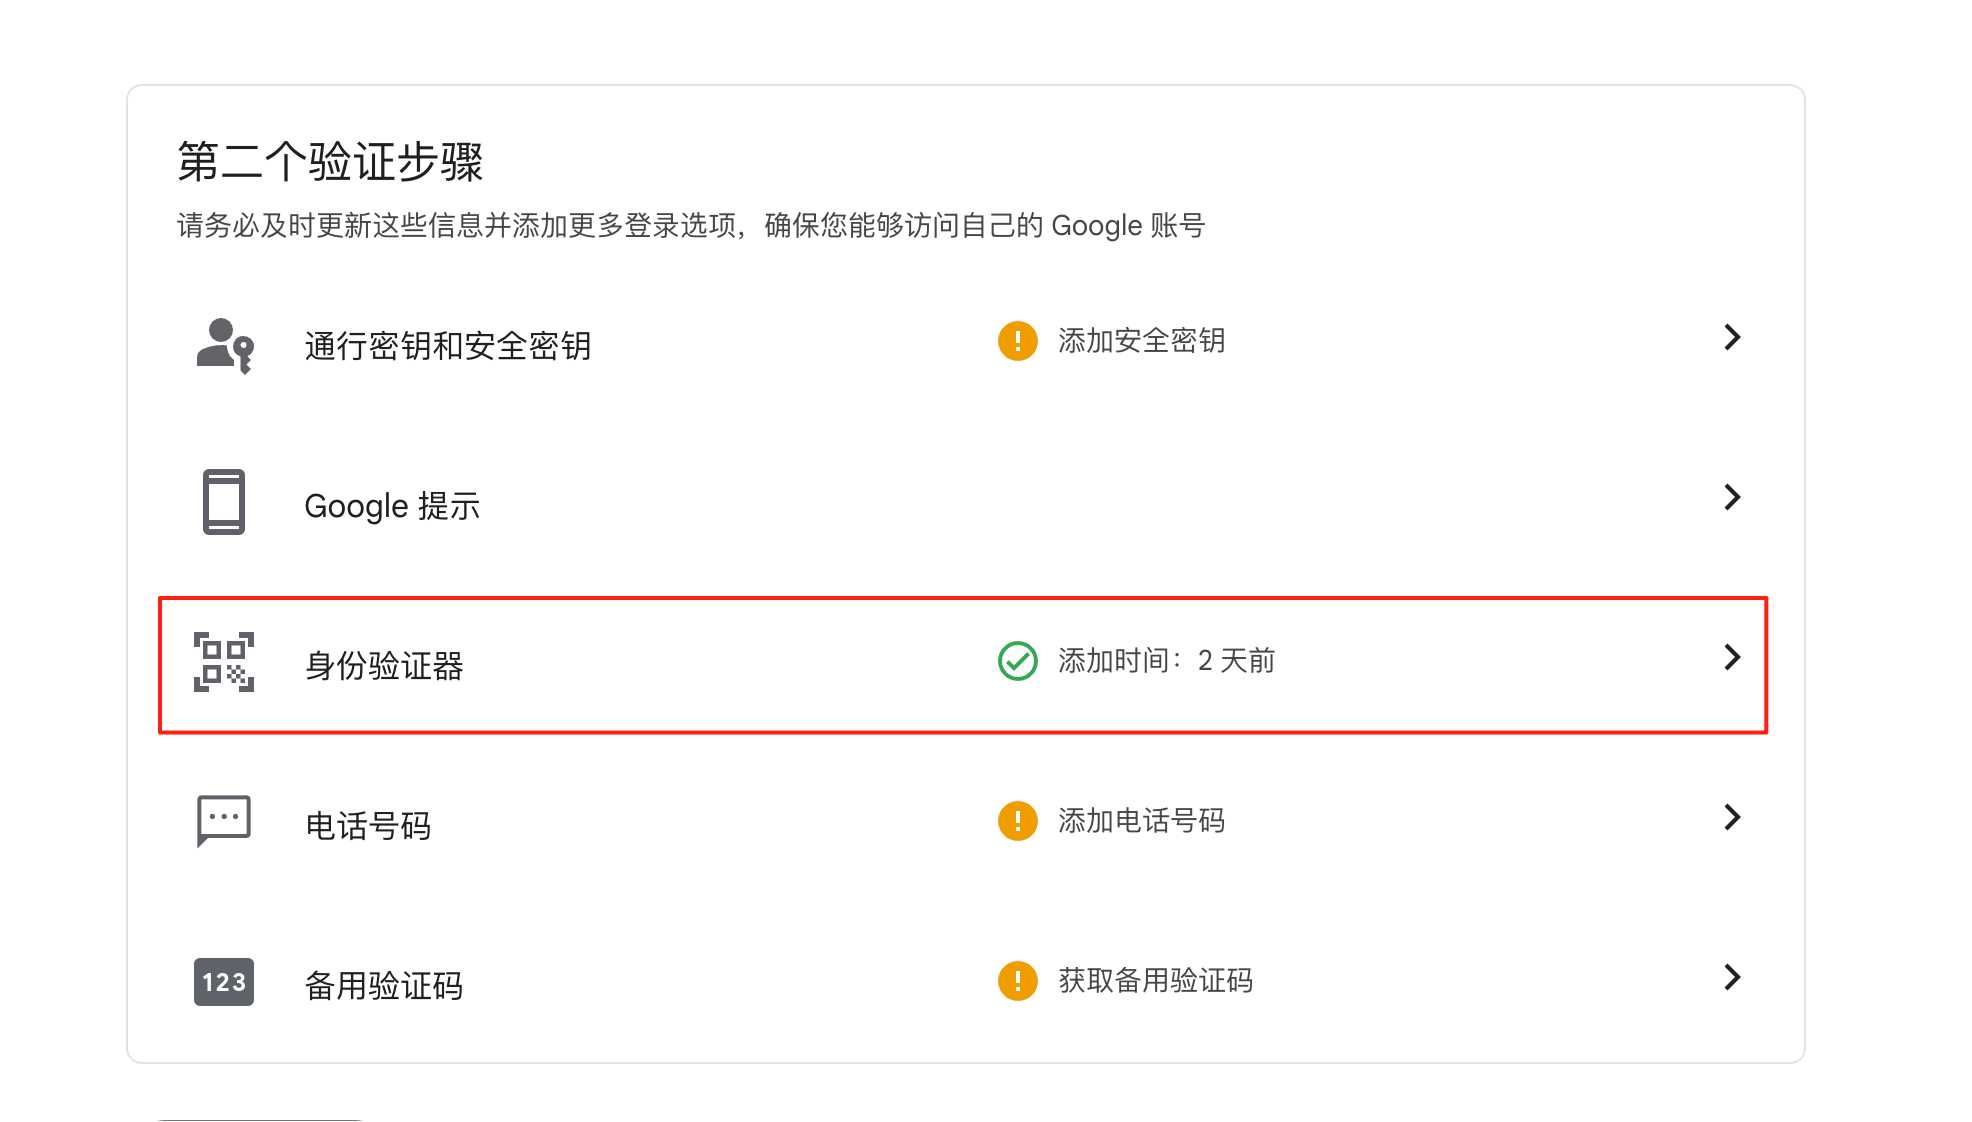Click the orange warning icon beside 添加安全密钥
The image size is (1972, 1122).
[x=1017, y=341]
